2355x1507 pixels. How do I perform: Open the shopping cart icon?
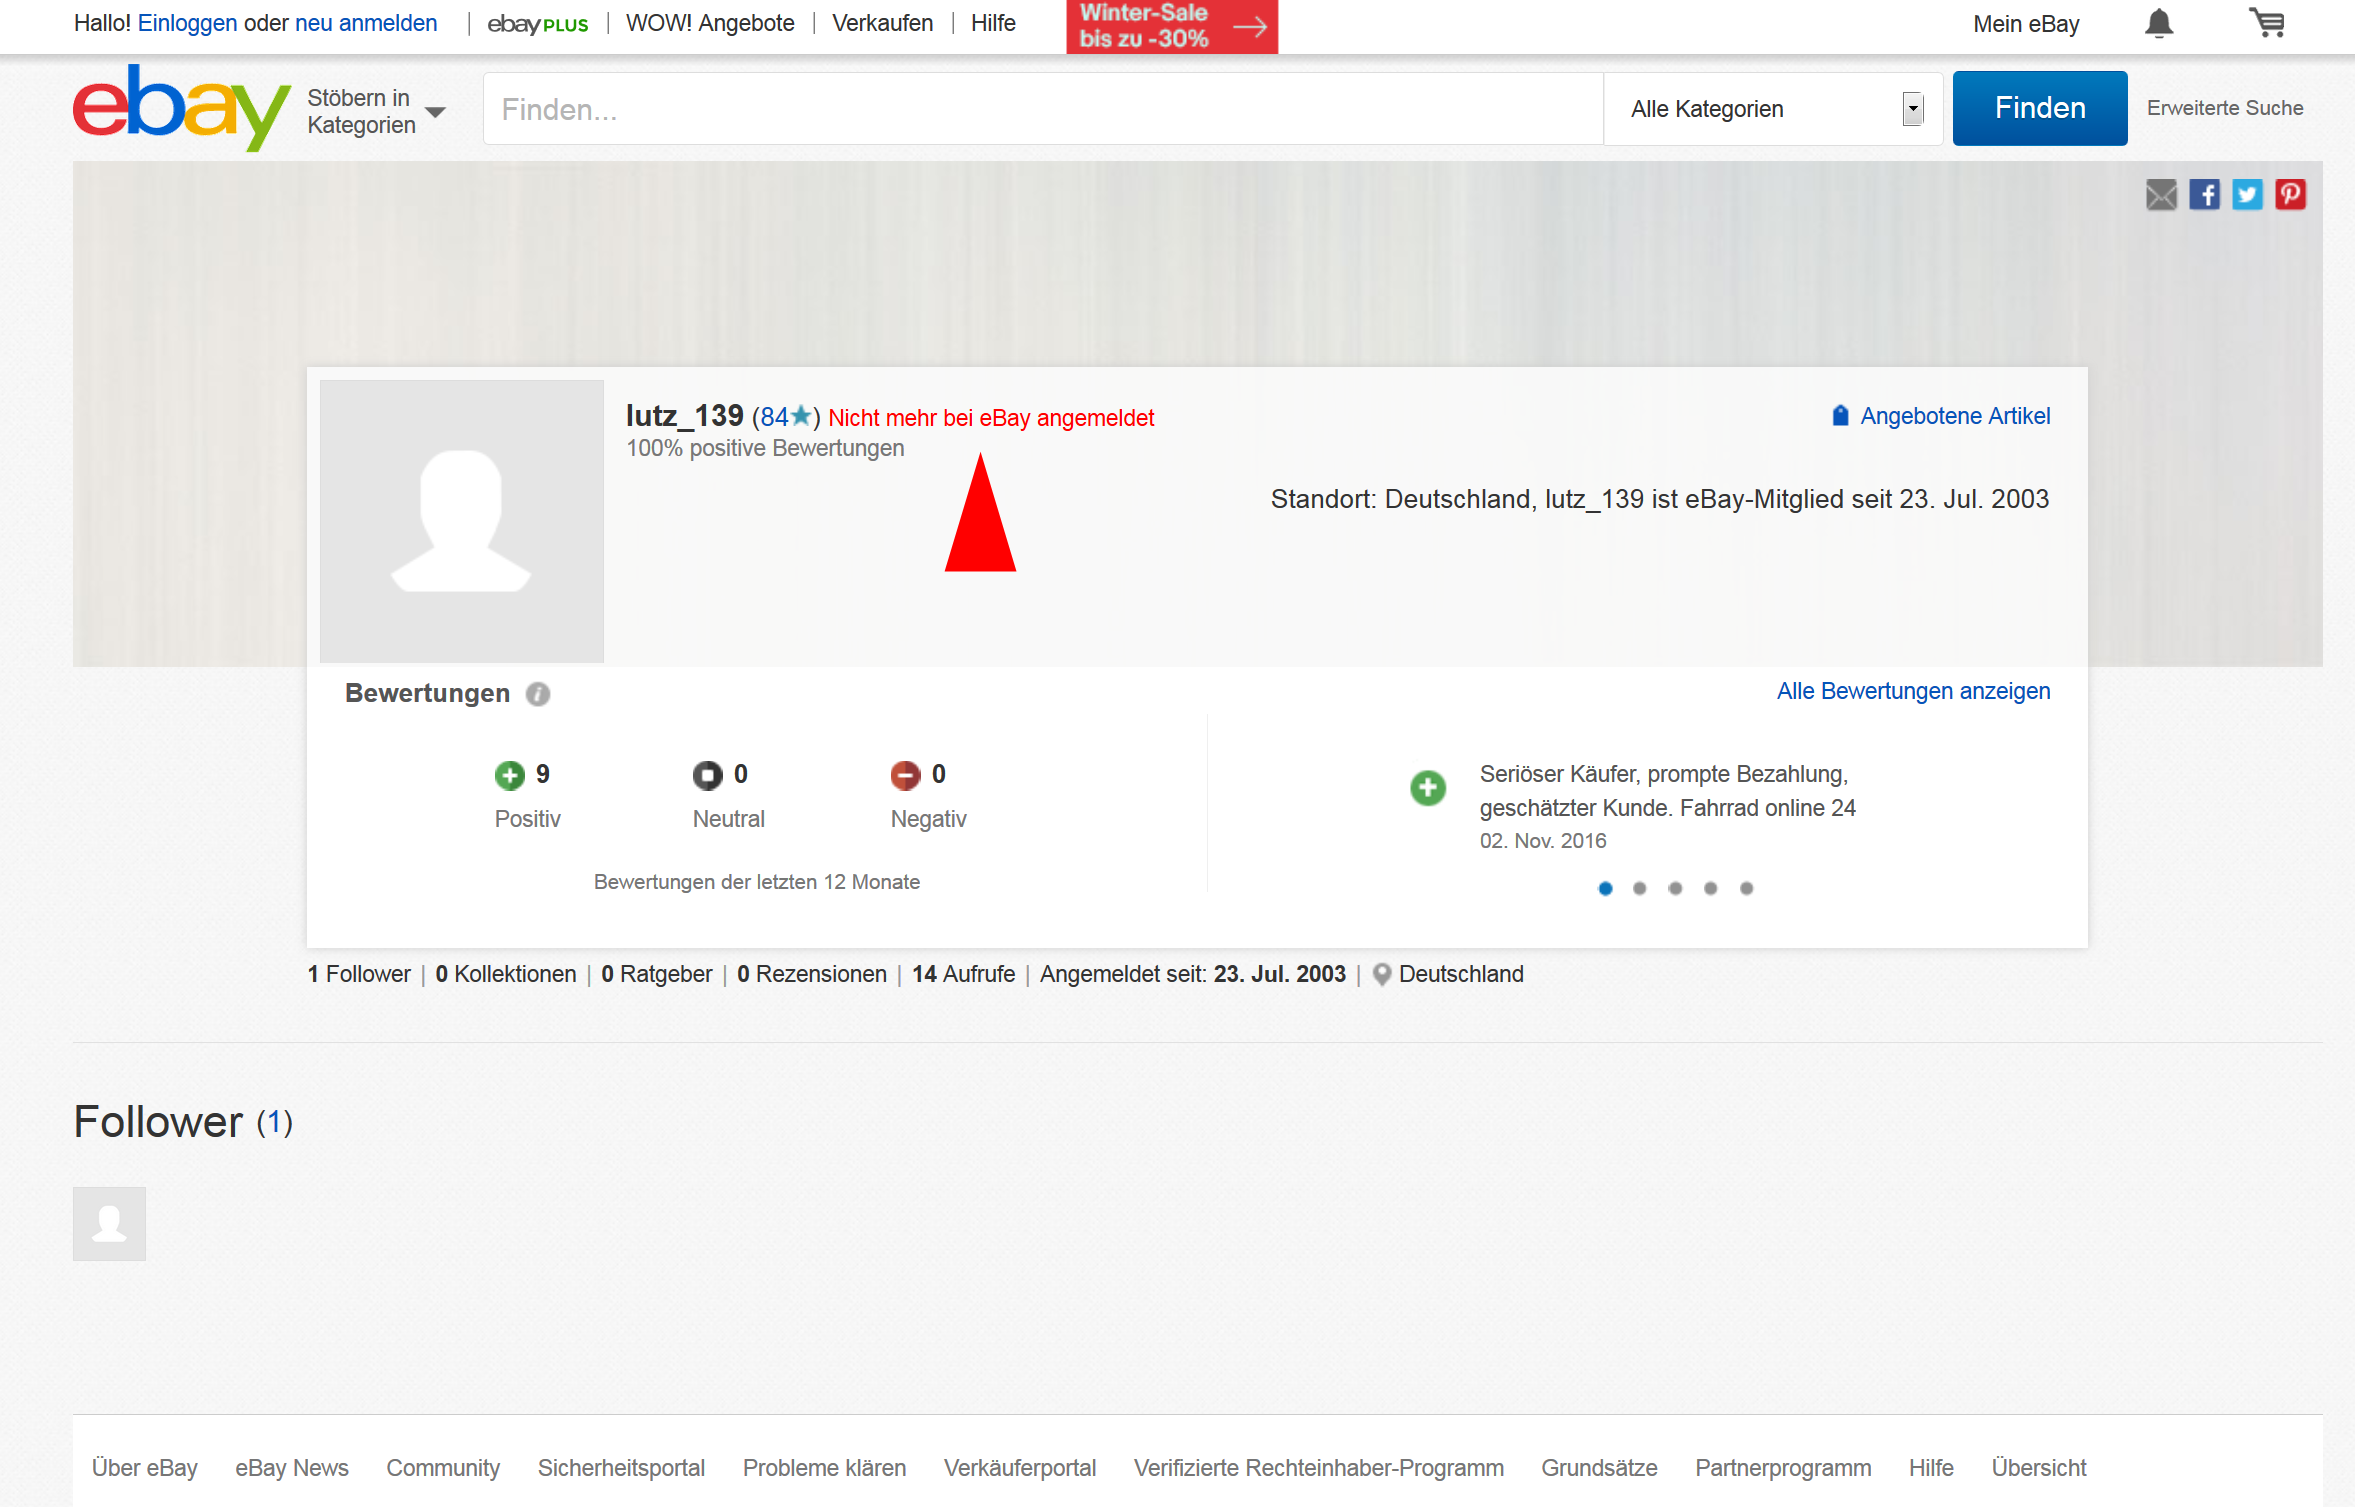tap(2267, 23)
